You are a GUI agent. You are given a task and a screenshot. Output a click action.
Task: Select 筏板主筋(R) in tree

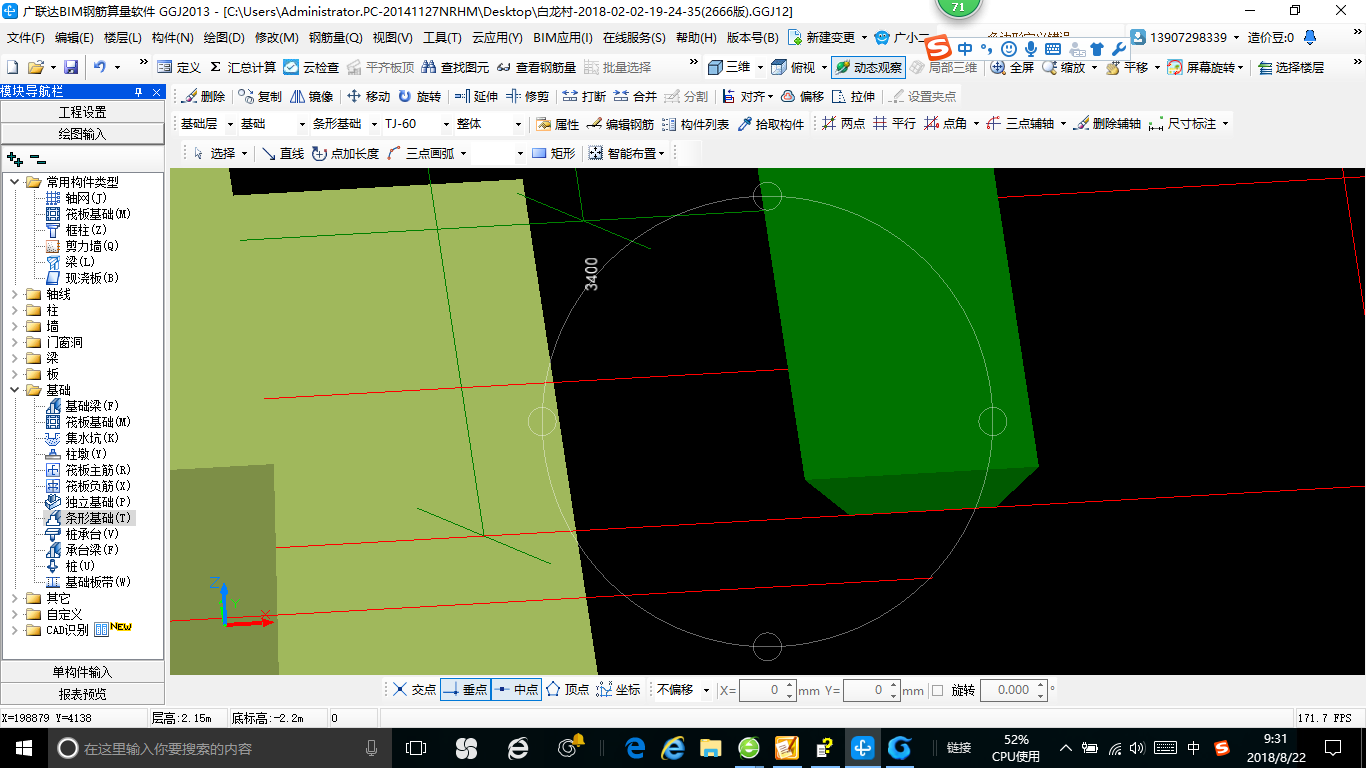pyautogui.click(x=98, y=470)
